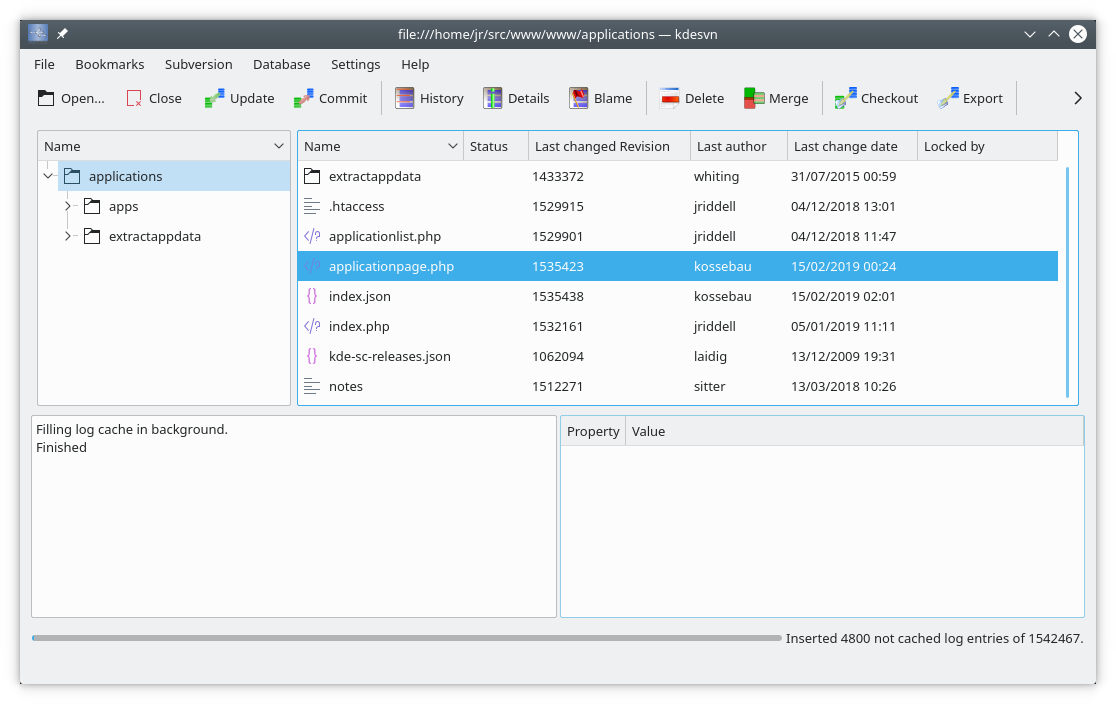Open the History log view
The image size is (1116, 704).
pyautogui.click(x=405, y=98)
